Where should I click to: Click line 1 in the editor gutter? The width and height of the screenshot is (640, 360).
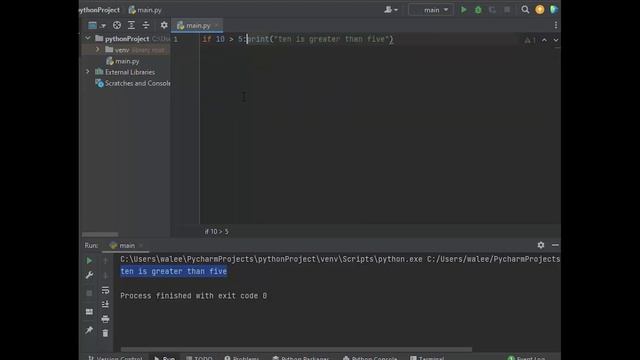point(176,39)
